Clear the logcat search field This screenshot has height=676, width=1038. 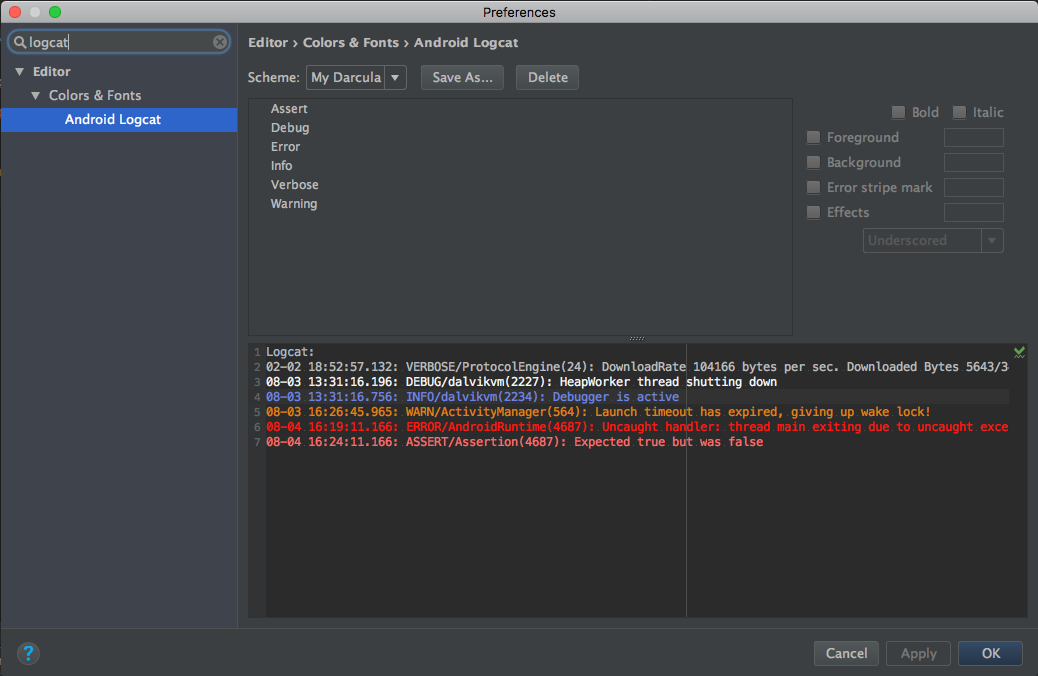click(x=220, y=42)
